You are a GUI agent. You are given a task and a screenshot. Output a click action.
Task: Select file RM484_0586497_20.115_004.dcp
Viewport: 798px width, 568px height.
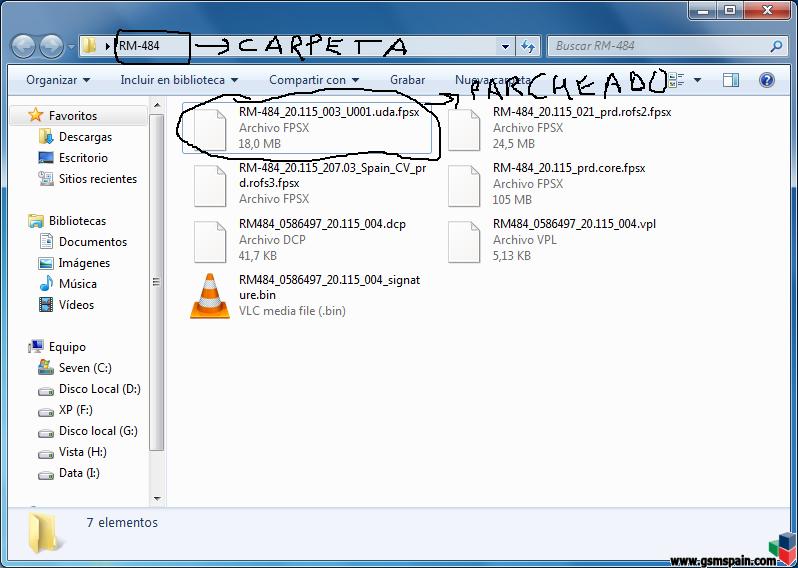(322, 224)
